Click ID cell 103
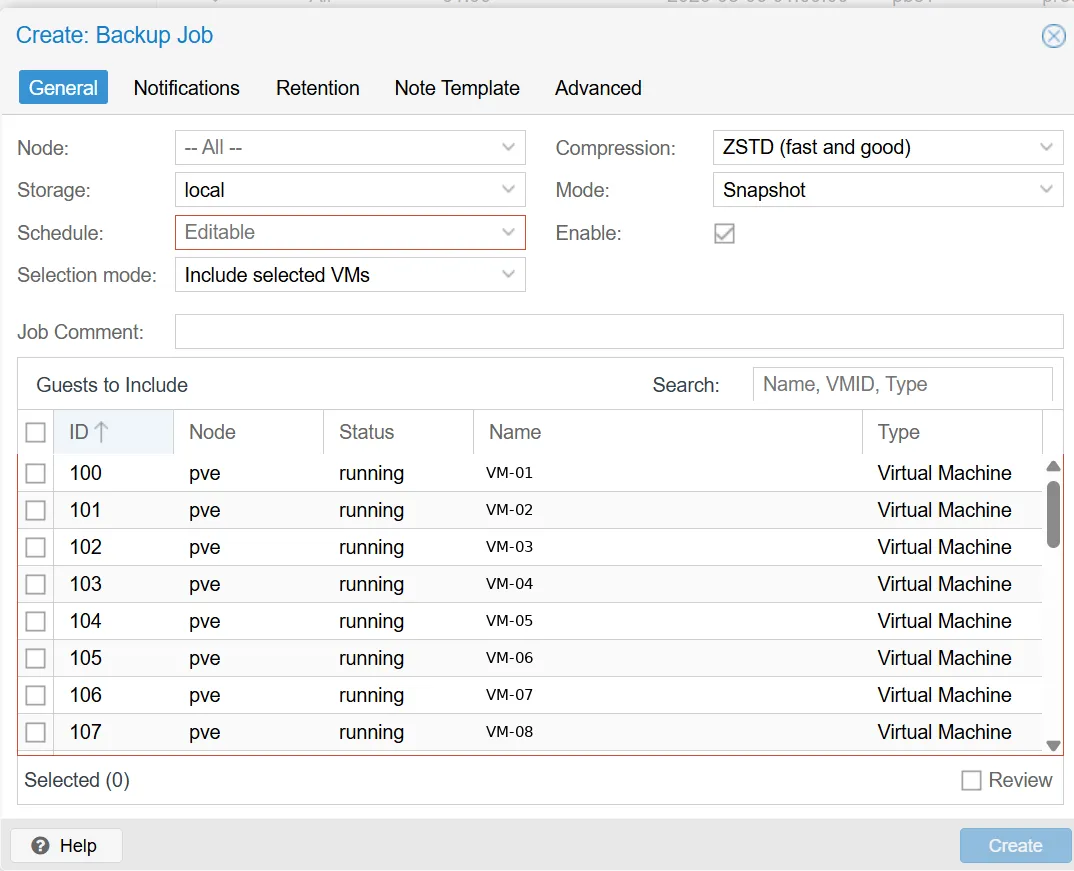Screen dimensions: 1074x871 (x=86, y=584)
